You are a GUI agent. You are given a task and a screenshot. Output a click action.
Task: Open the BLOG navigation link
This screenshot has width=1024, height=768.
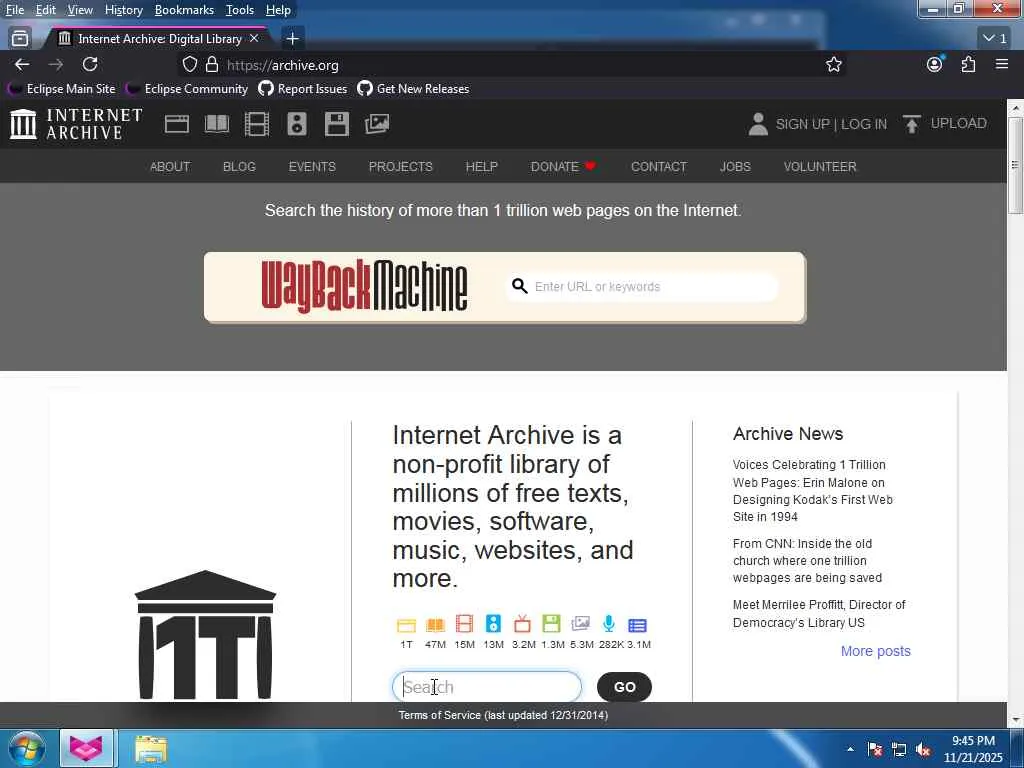tap(239, 167)
